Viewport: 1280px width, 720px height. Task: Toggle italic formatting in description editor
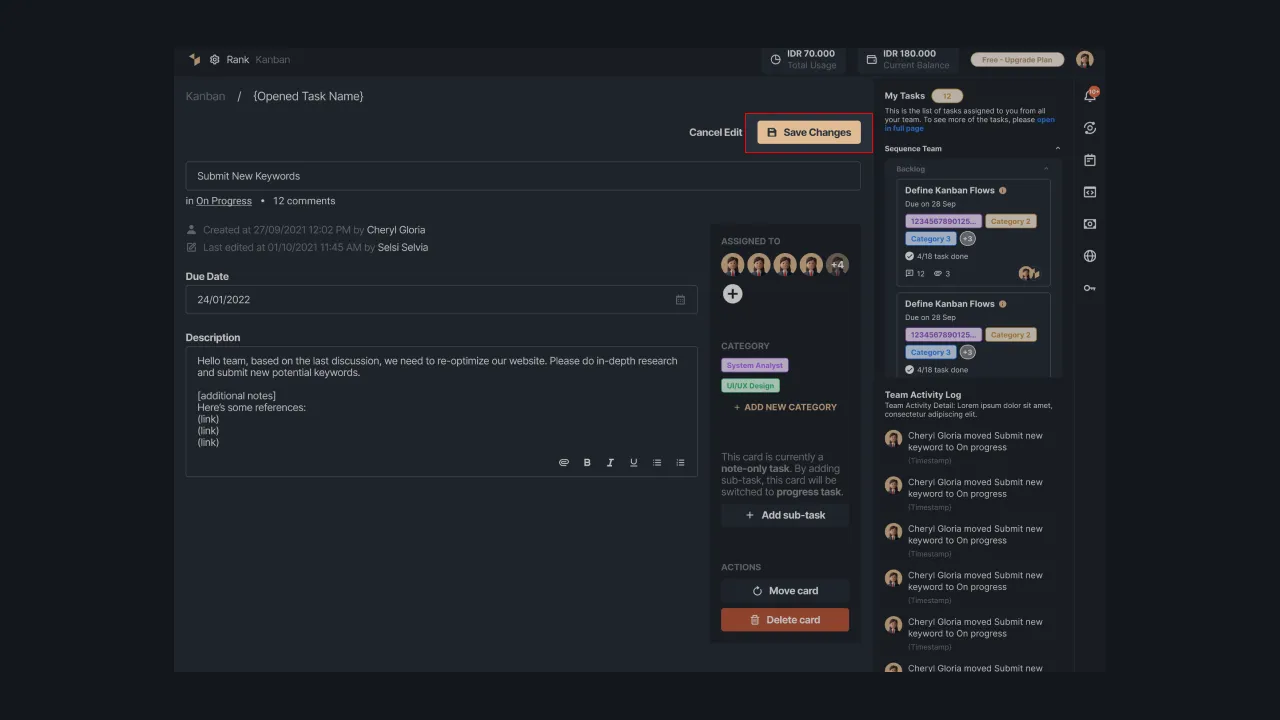coord(610,462)
